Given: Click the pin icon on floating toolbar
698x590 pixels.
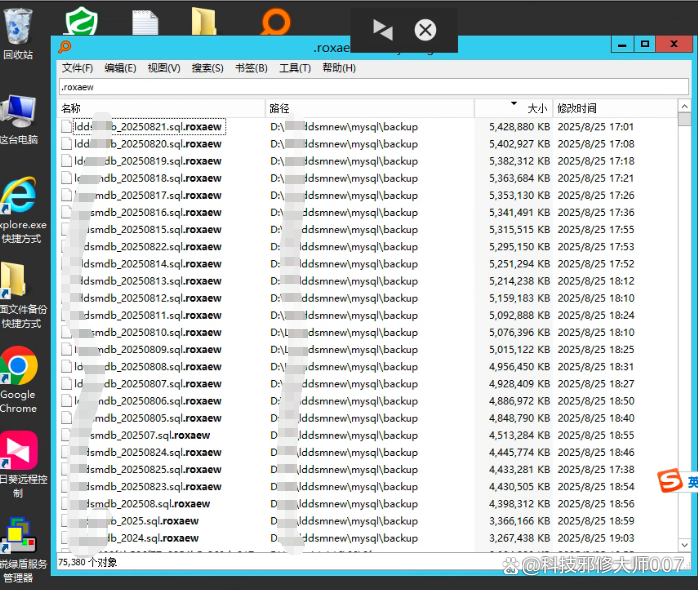Looking at the screenshot, I should click(383, 29).
